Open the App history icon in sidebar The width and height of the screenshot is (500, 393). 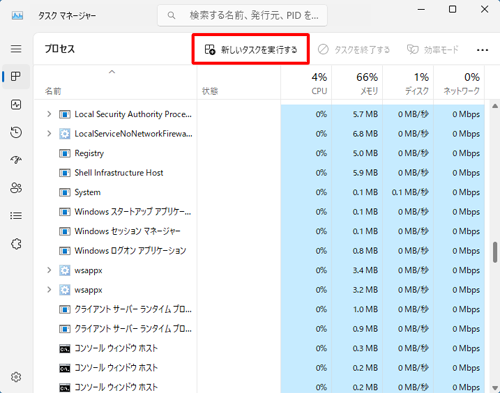[16, 132]
